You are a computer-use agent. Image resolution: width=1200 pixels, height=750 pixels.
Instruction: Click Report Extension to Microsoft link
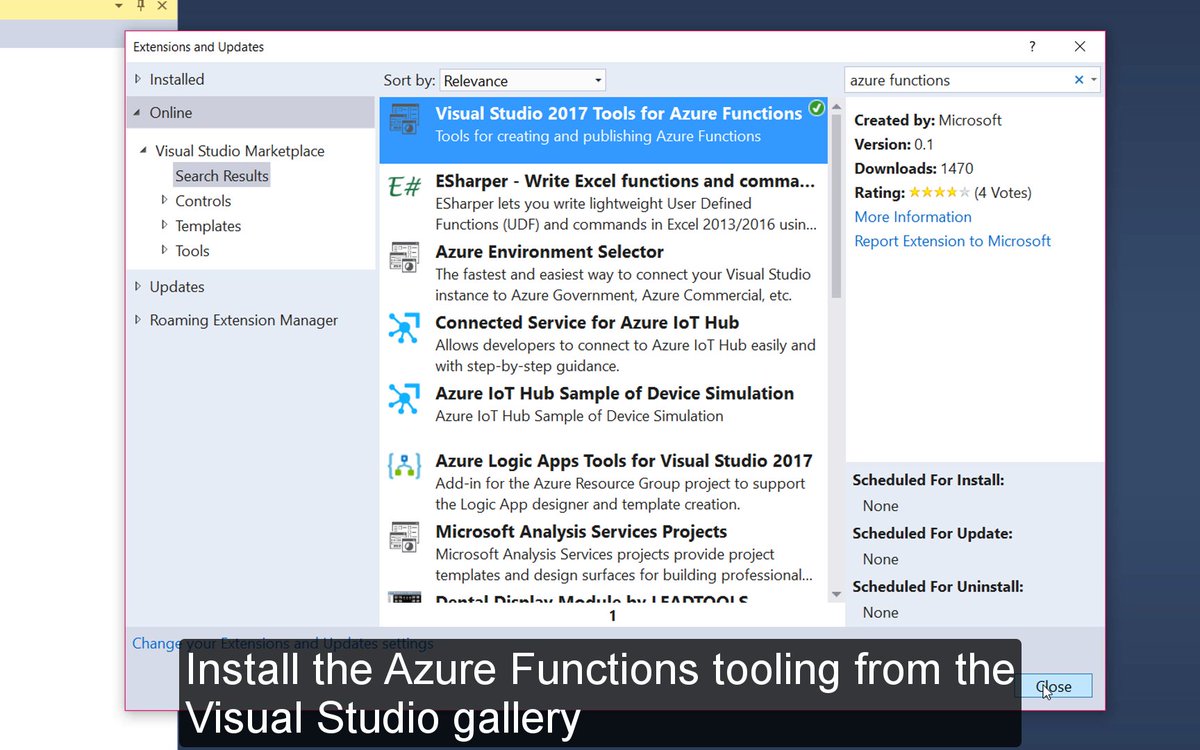click(953, 240)
